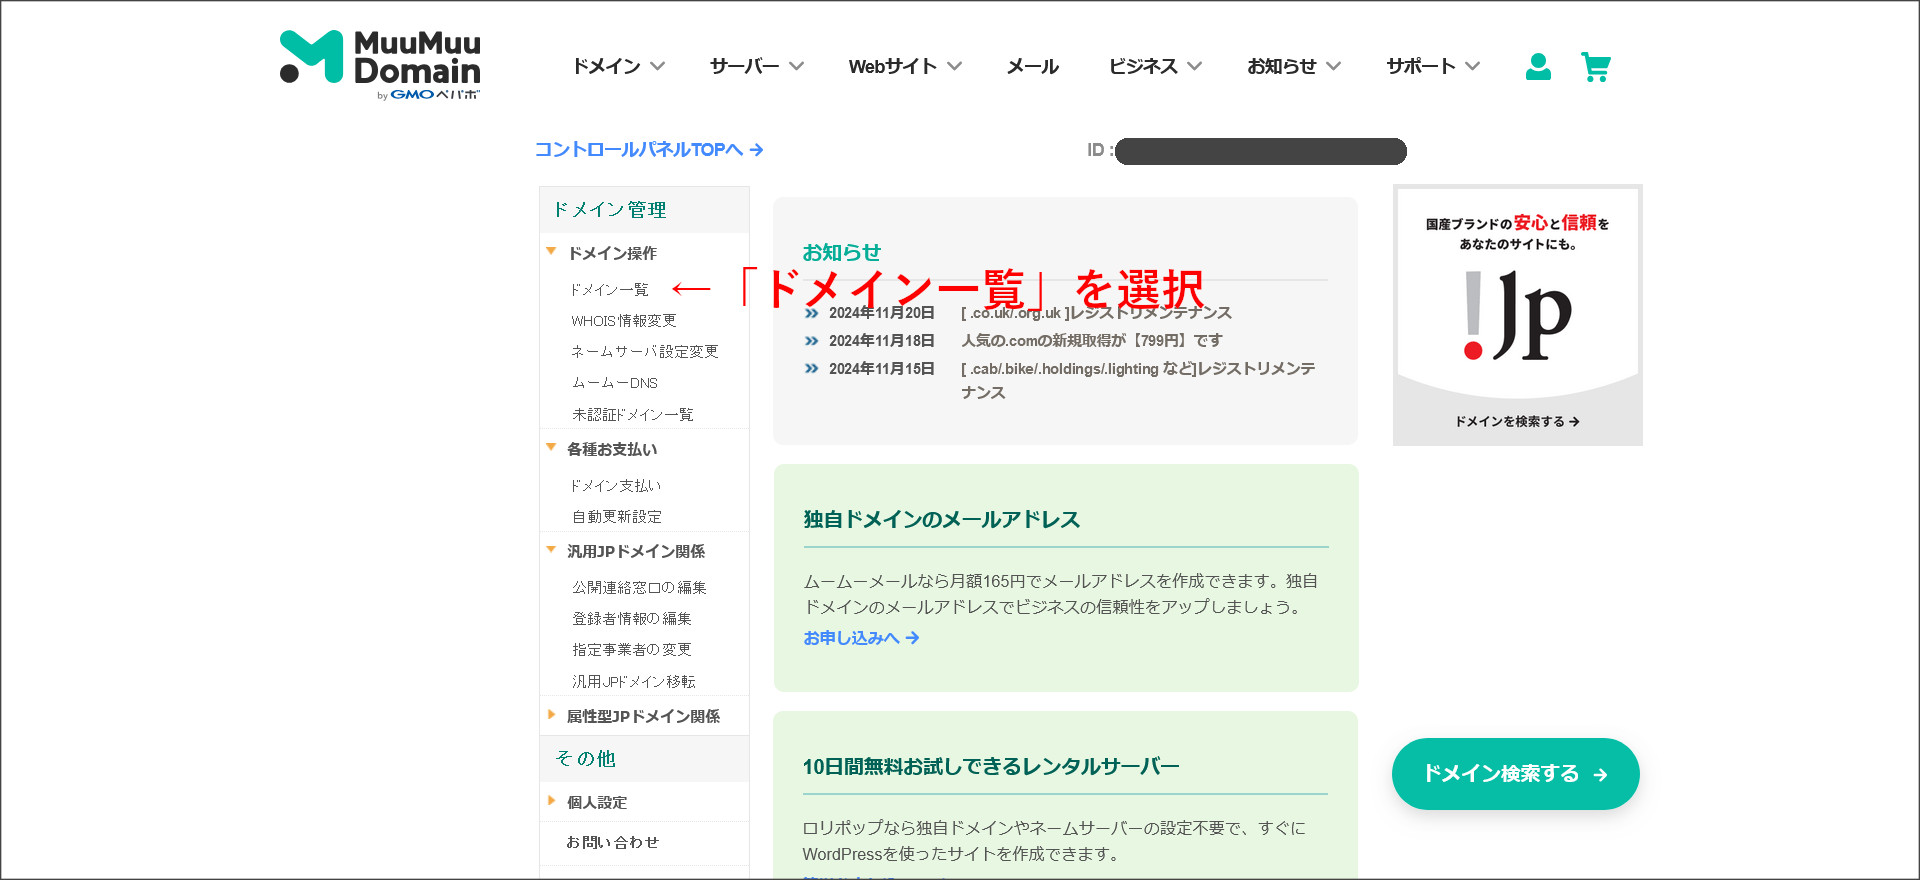Open the user account icon
The width and height of the screenshot is (1920, 880).
(1538, 67)
